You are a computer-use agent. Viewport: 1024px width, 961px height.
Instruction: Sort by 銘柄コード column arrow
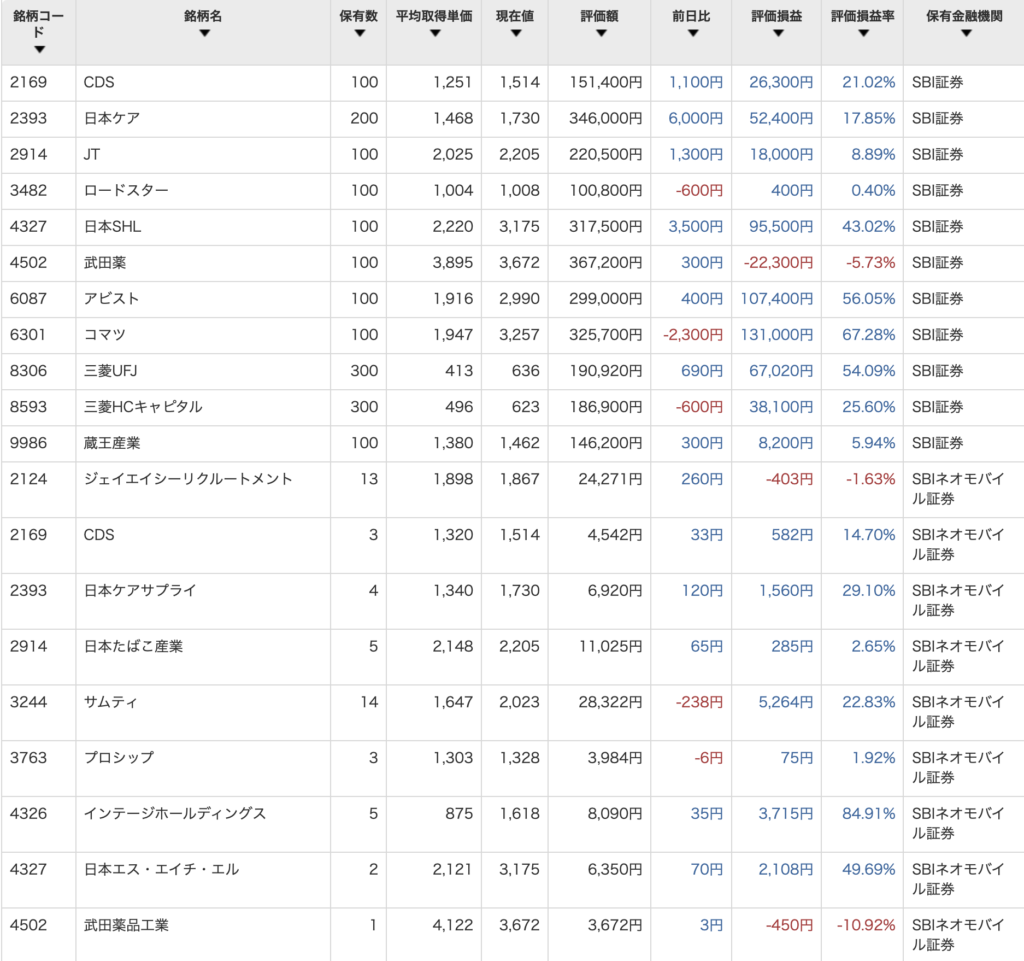[x=39, y=50]
